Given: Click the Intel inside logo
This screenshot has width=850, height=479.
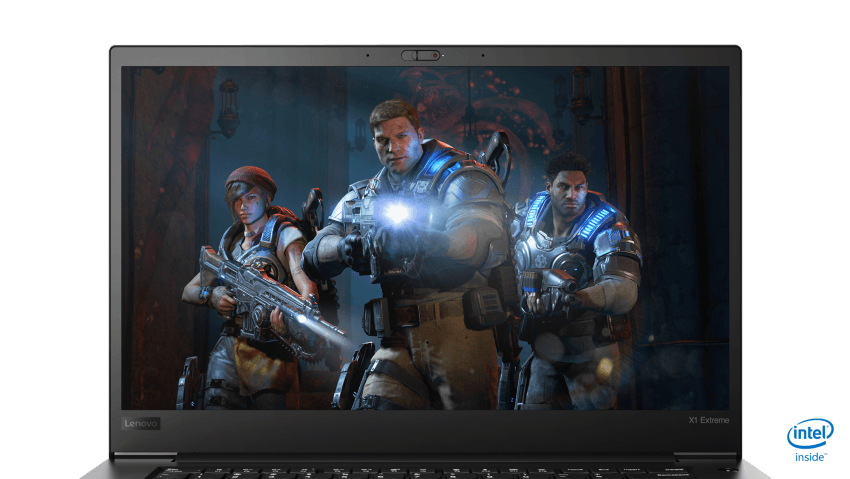Looking at the screenshot, I should point(810,440).
